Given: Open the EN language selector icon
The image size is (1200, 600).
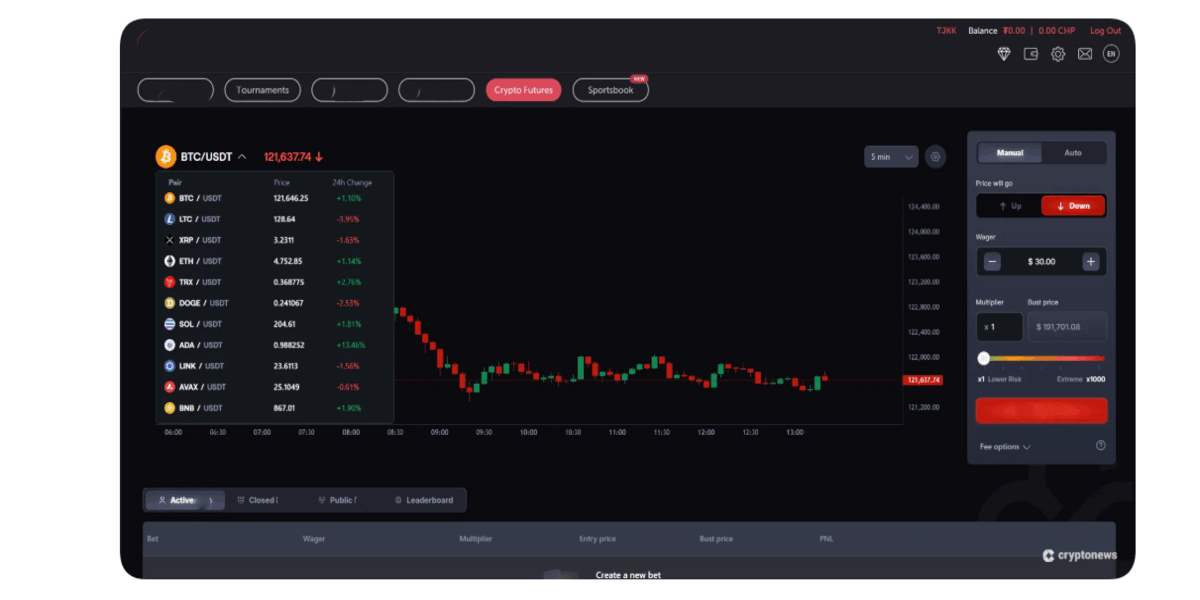Looking at the screenshot, I should pos(1111,54).
